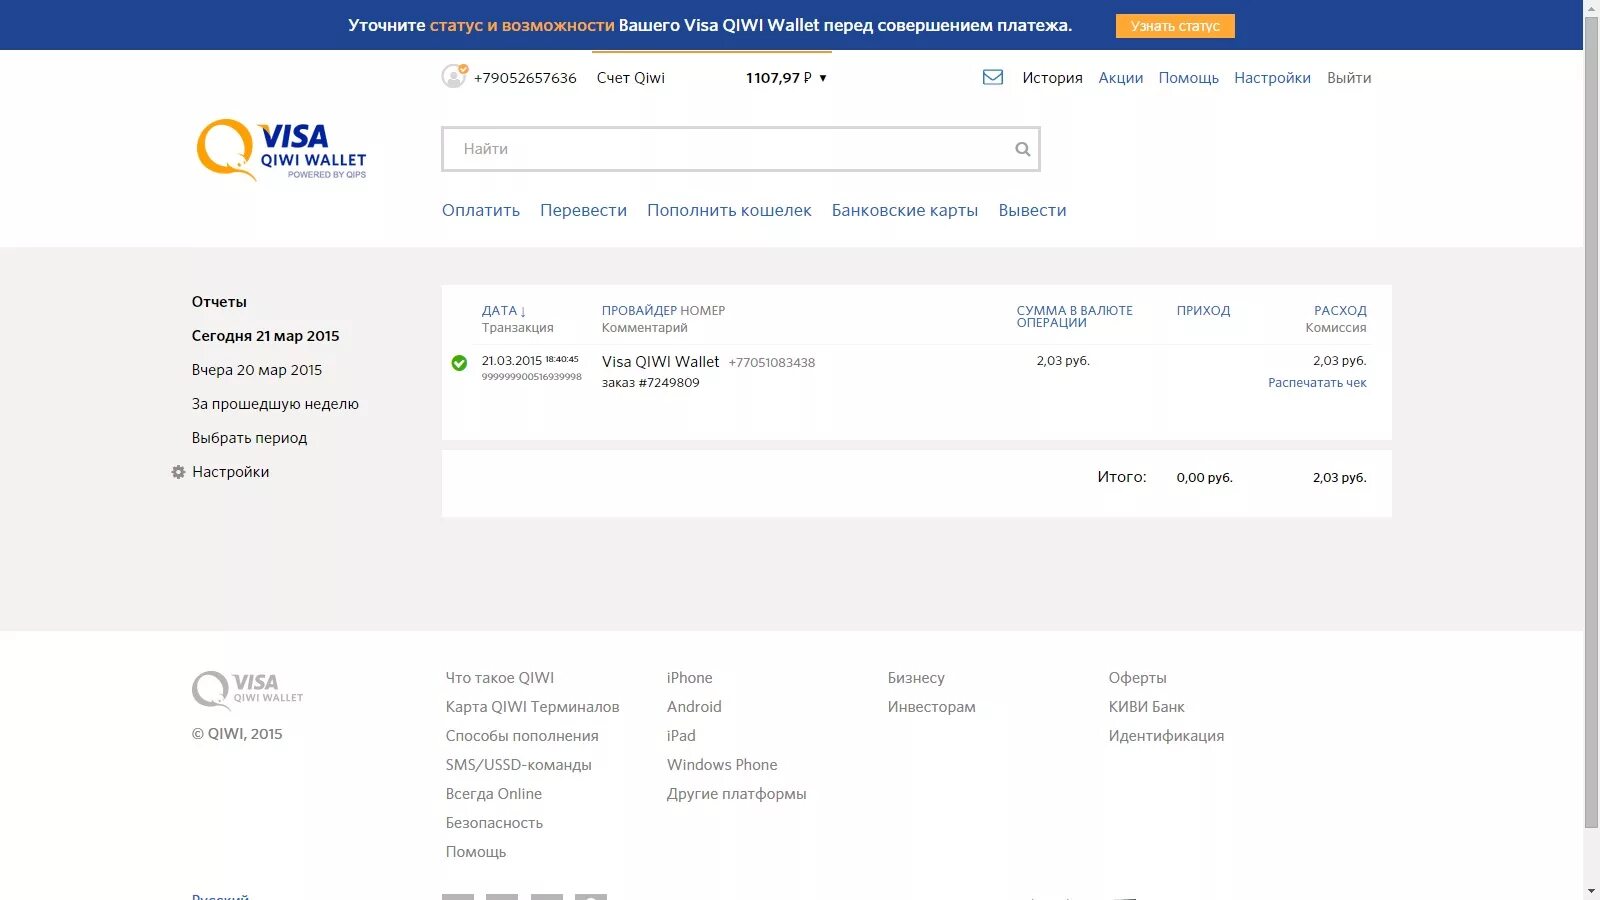This screenshot has height=900, width=1600.
Task: Open the История page
Action: click(1052, 78)
